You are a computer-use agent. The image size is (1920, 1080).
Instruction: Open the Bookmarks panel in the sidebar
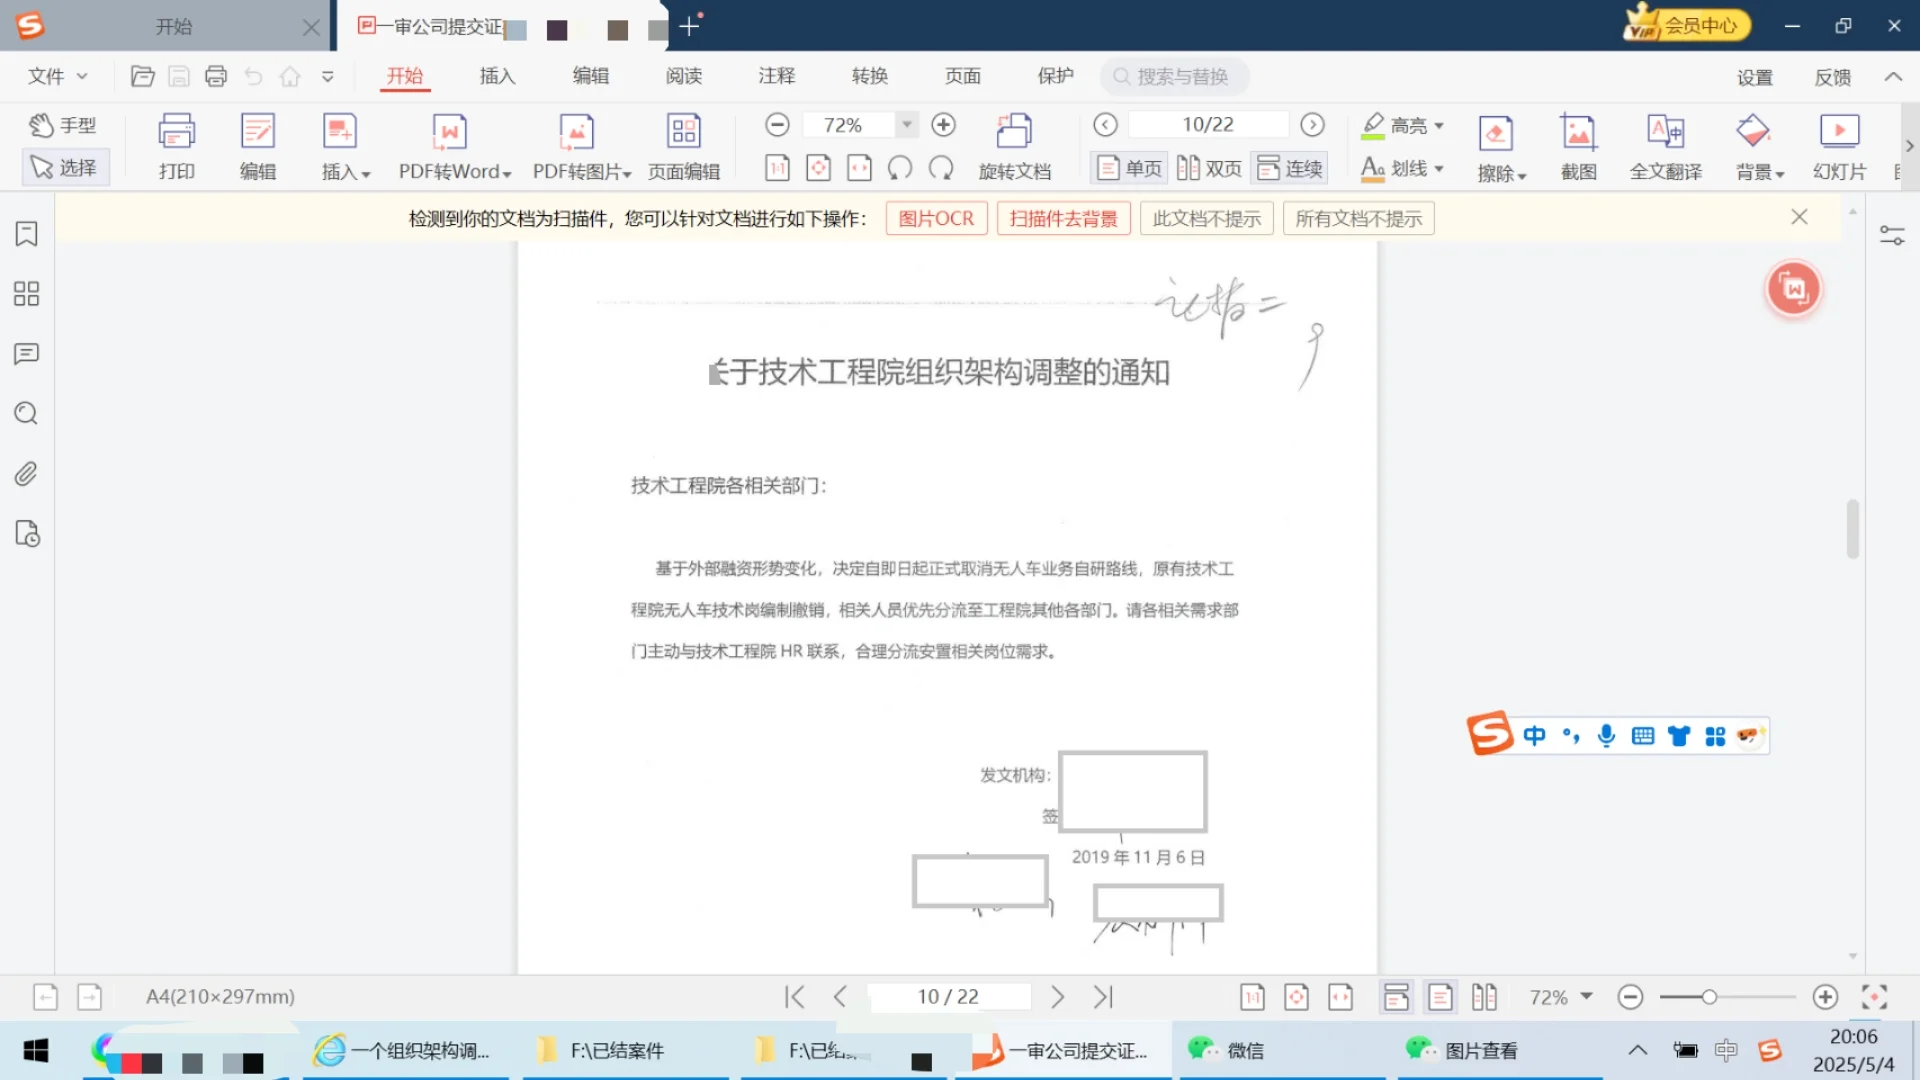click(26, 233)
